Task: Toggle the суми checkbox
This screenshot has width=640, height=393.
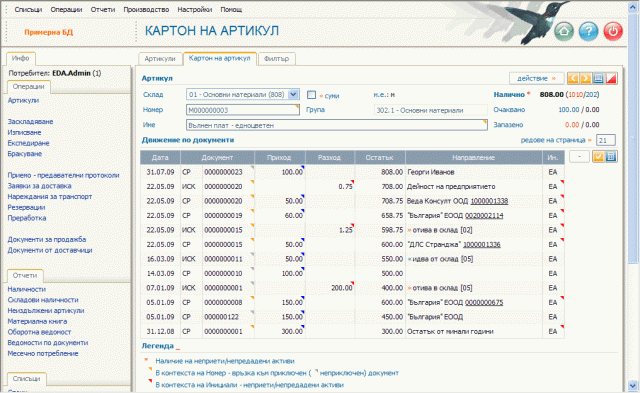Action: pyautogui.click(x=311, y=95)
